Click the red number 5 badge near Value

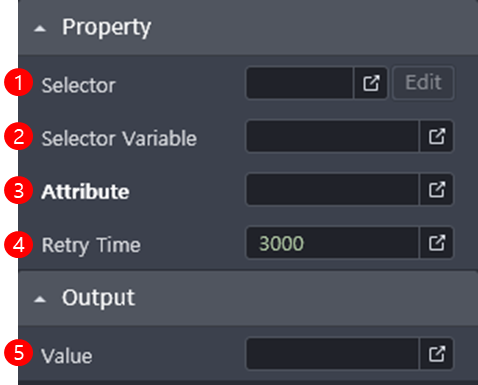(18, 352)
